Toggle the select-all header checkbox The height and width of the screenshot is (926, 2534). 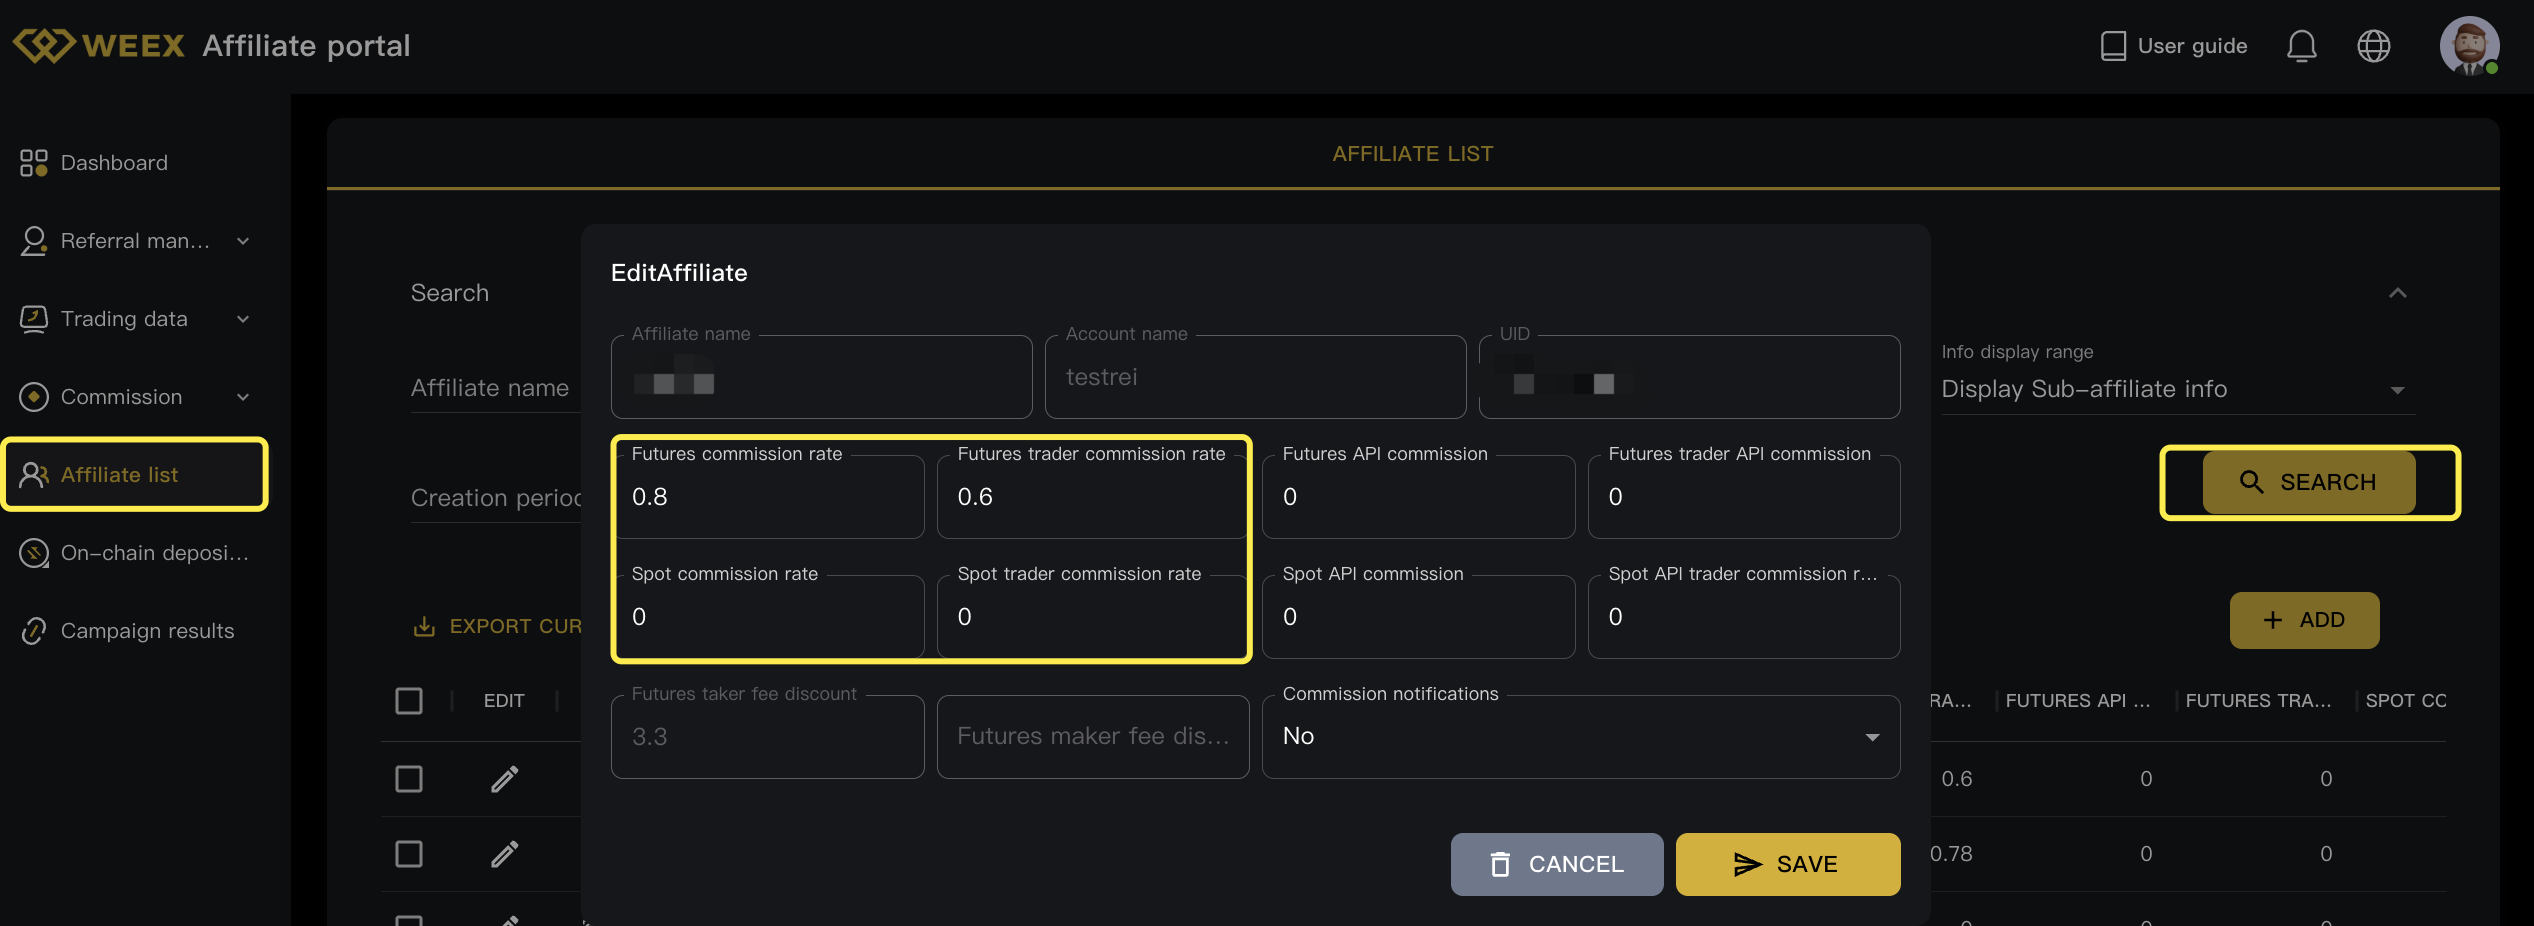click(409, 701)
